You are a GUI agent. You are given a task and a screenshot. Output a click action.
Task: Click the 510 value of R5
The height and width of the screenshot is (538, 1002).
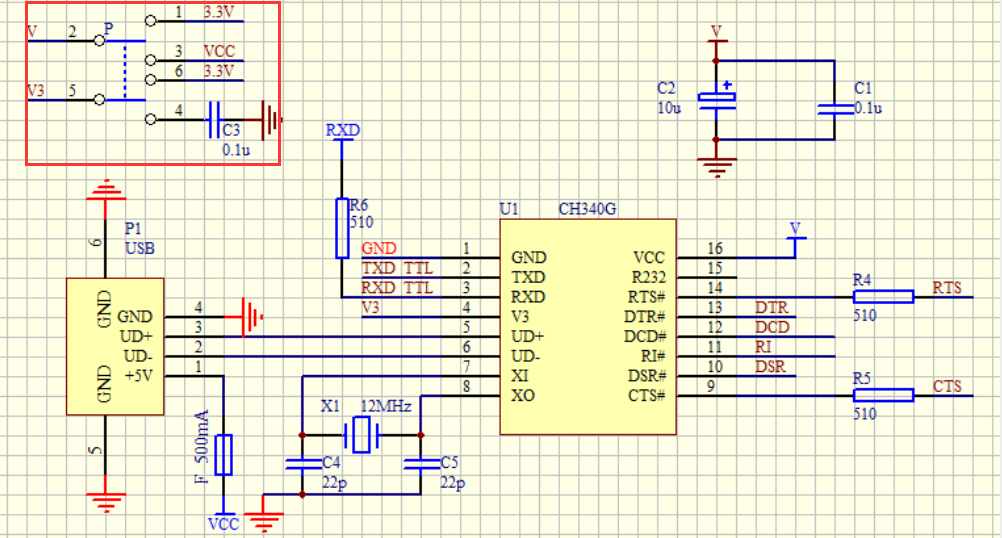865,413
